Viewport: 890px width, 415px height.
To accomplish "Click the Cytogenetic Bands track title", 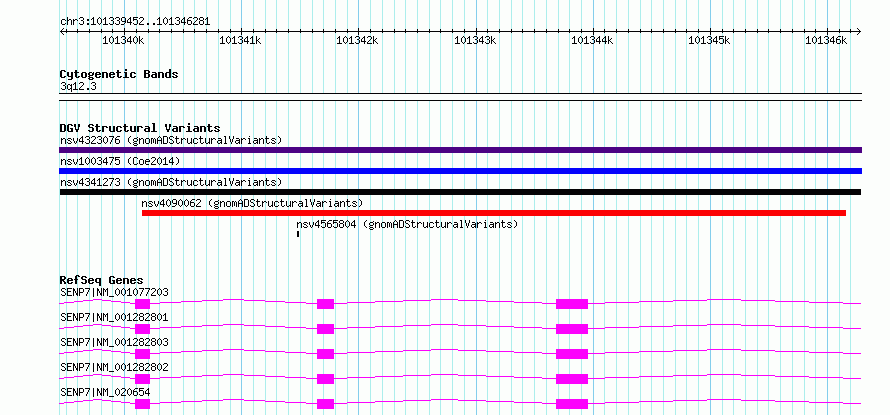I will pyautogui.click(x=119, y=74).
